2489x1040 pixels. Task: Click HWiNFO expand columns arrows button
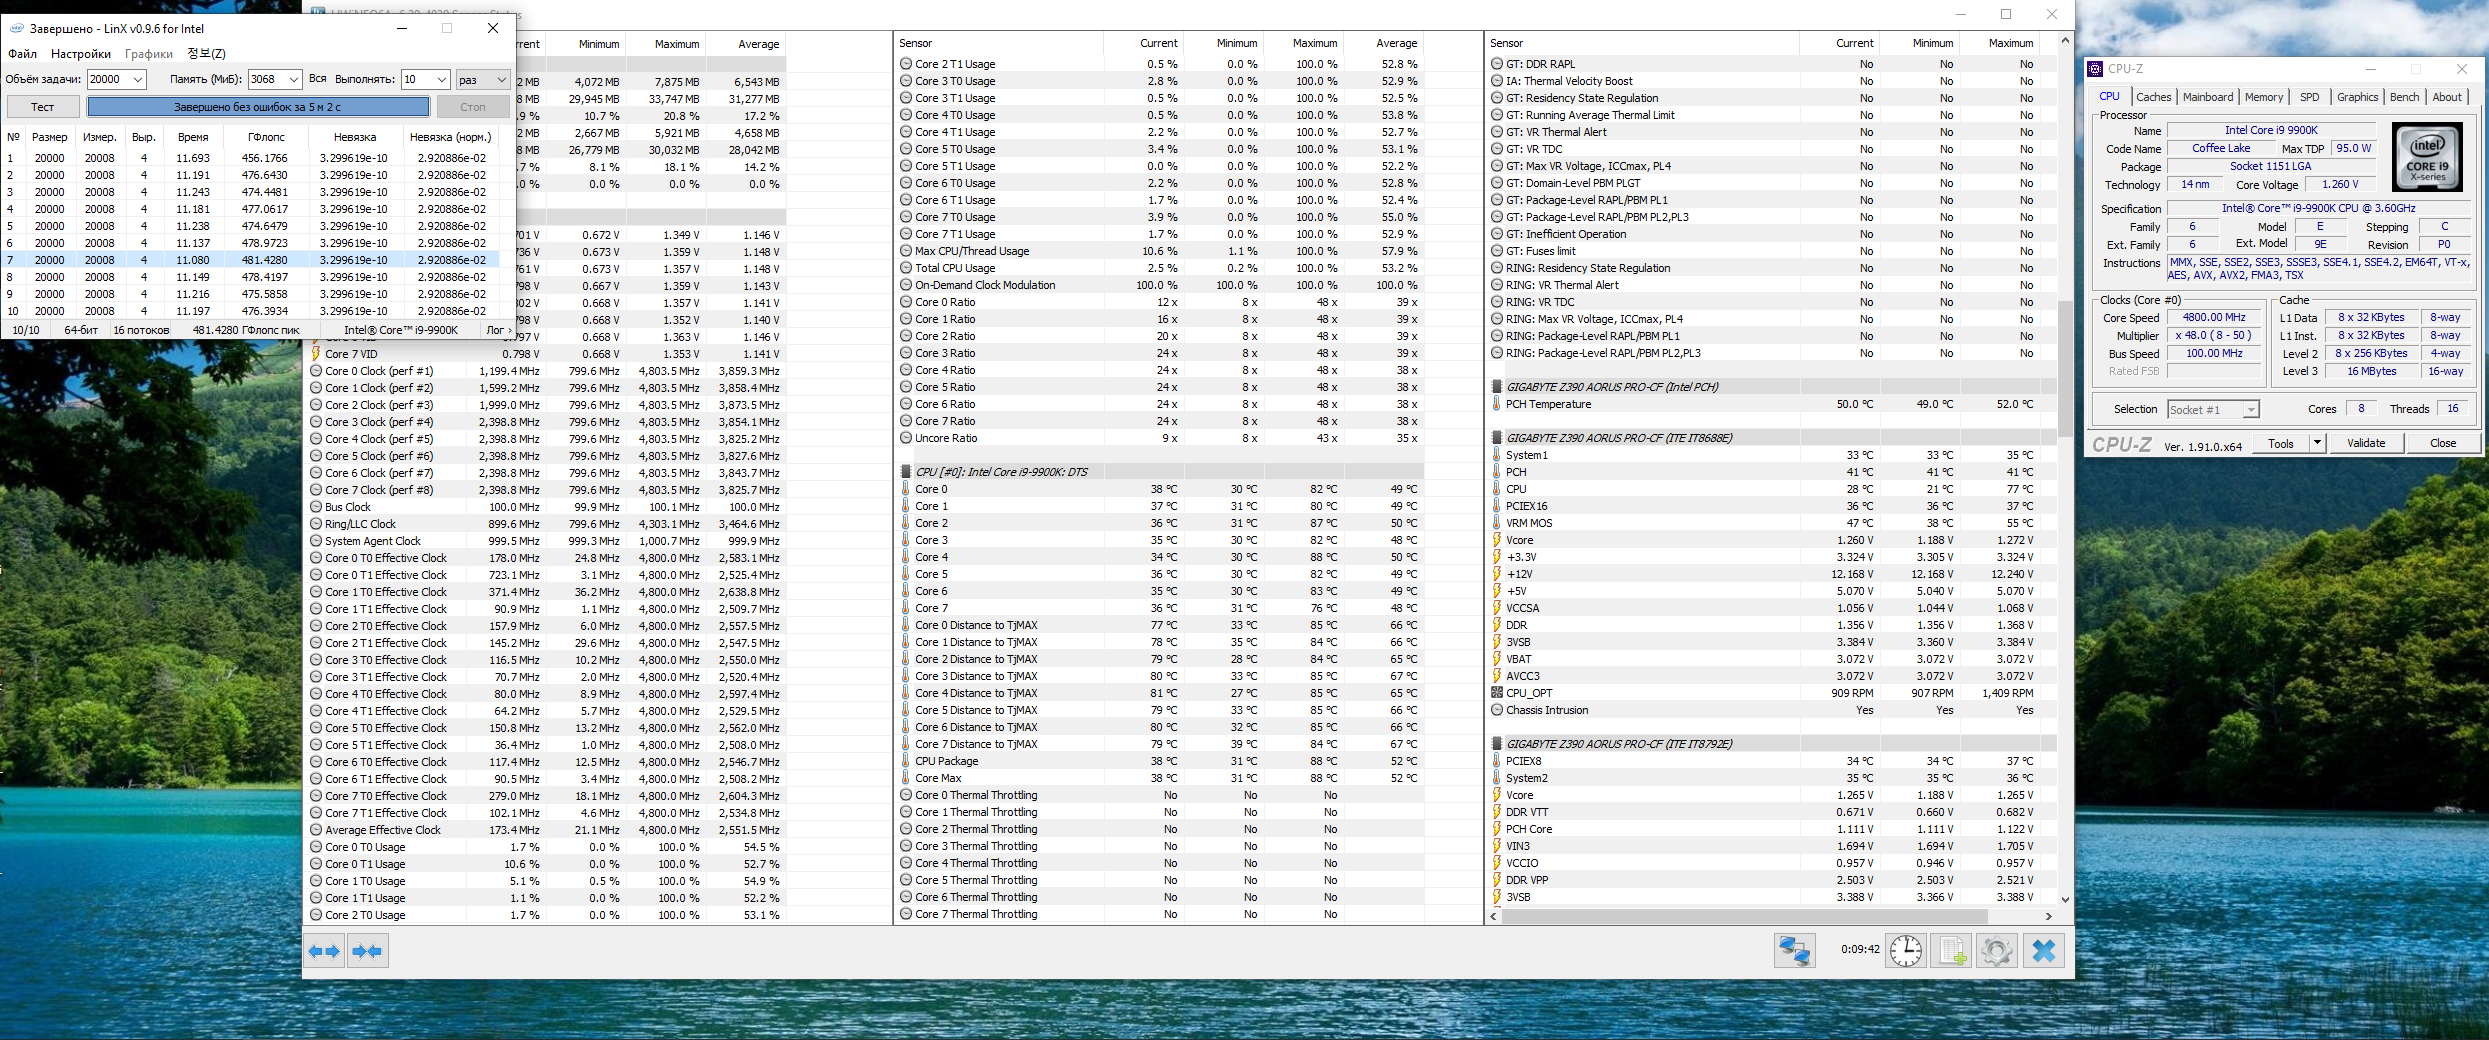click(x=325, y=951)
